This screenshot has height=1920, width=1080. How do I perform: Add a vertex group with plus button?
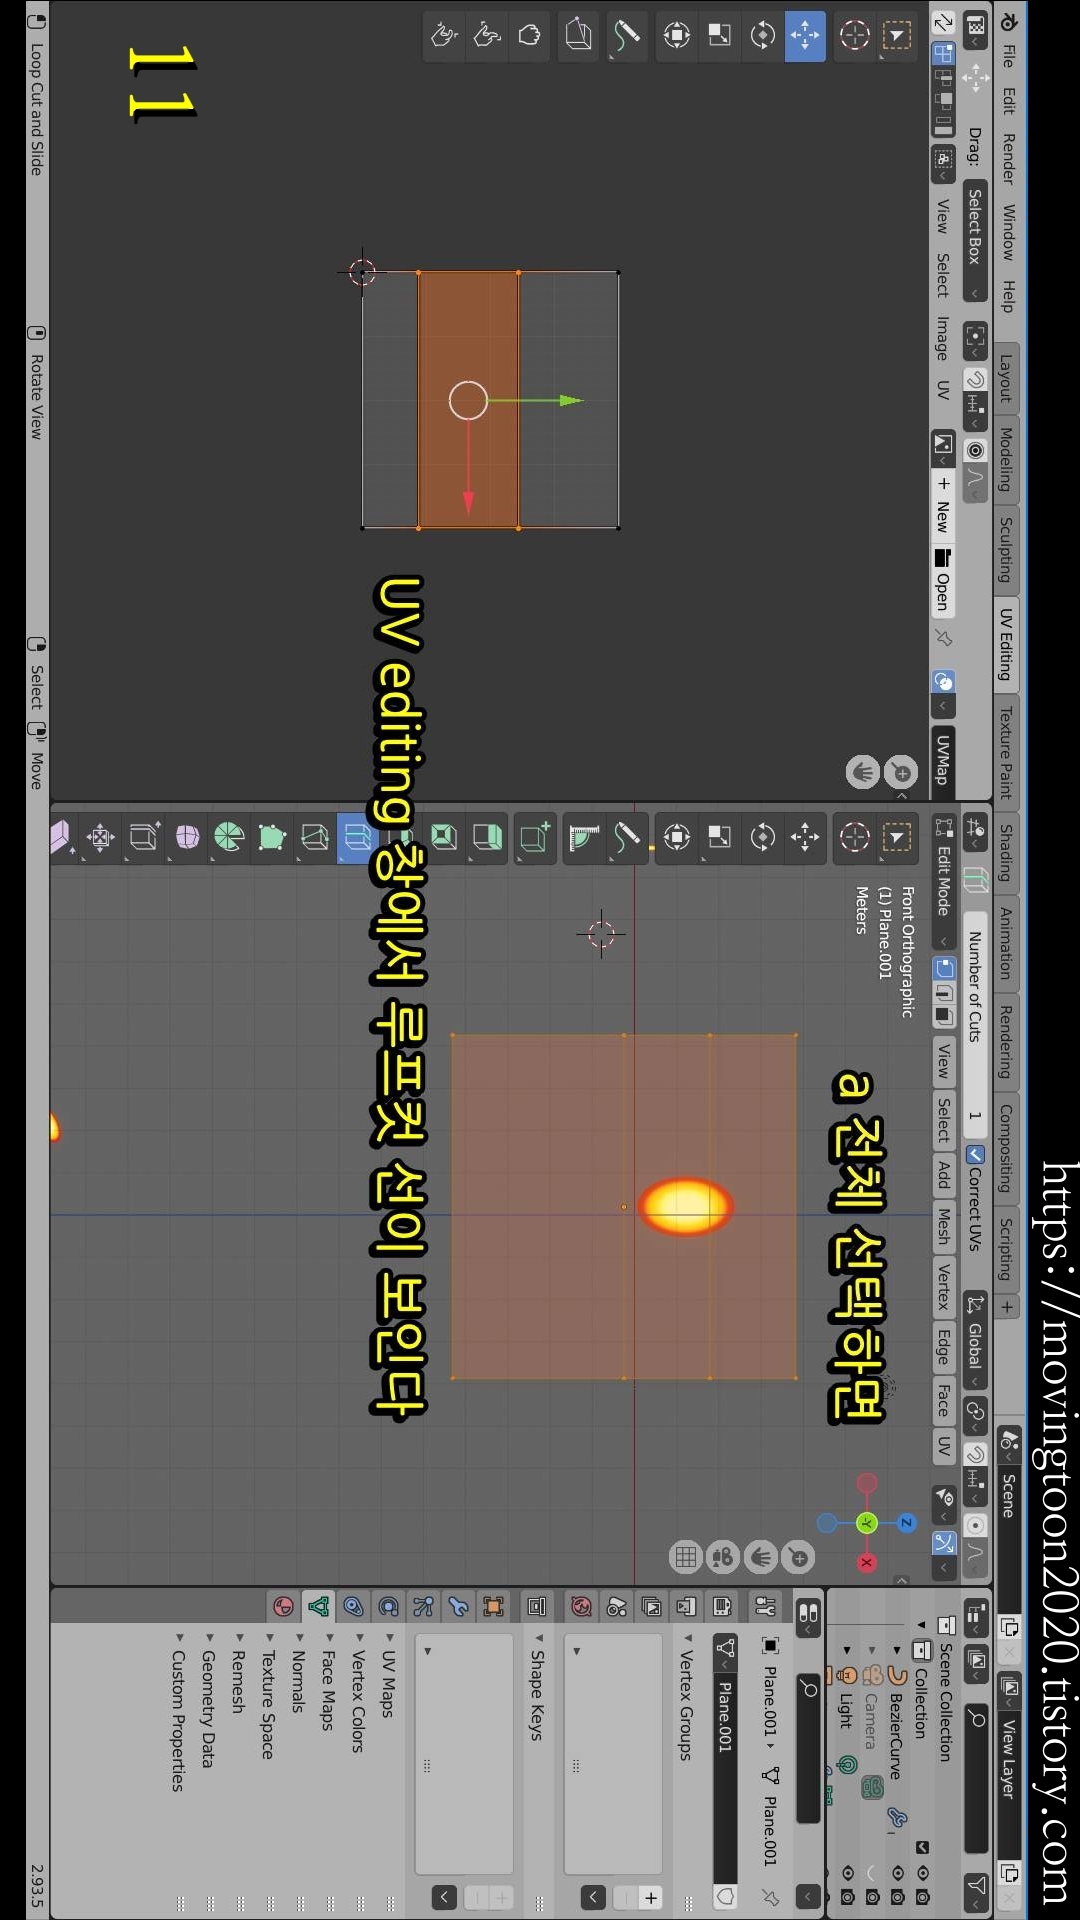(x=651, y=1897)
